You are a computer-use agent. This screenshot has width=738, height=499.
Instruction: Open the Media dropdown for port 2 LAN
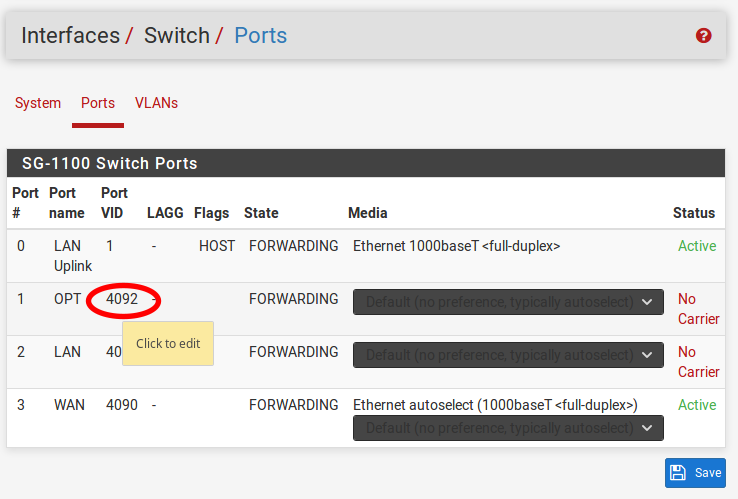pyautogui.click(x=508, y=355)
